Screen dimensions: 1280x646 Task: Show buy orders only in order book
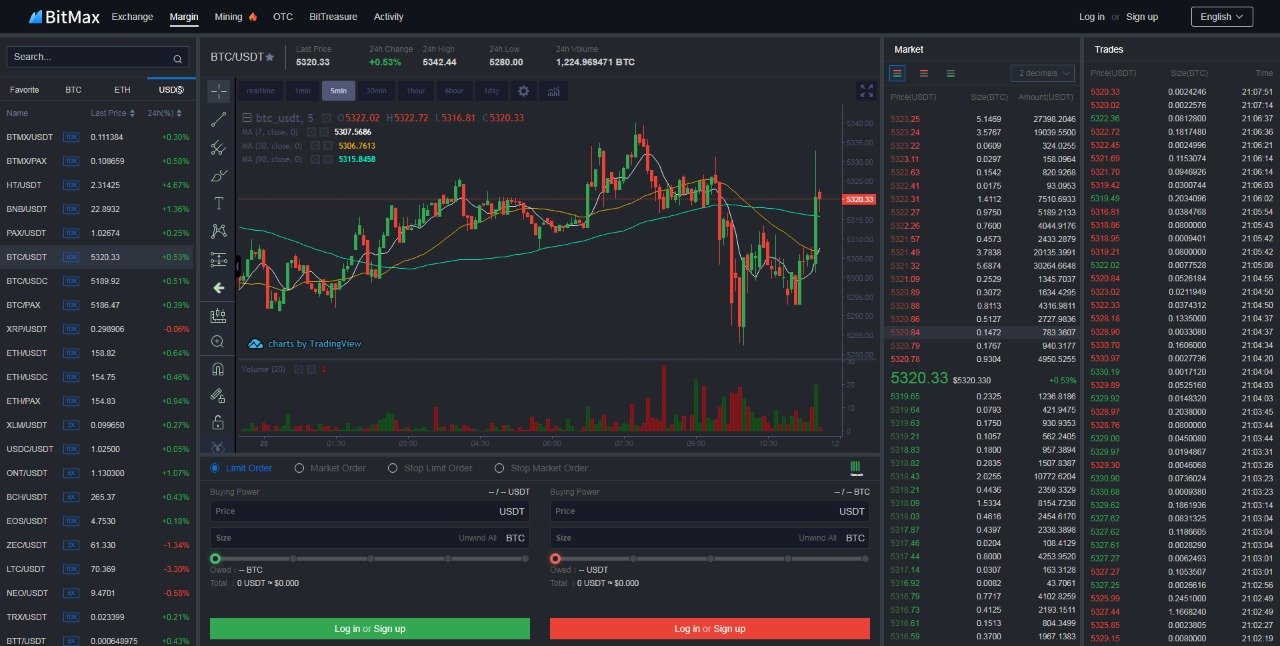[x=950, y=73]
